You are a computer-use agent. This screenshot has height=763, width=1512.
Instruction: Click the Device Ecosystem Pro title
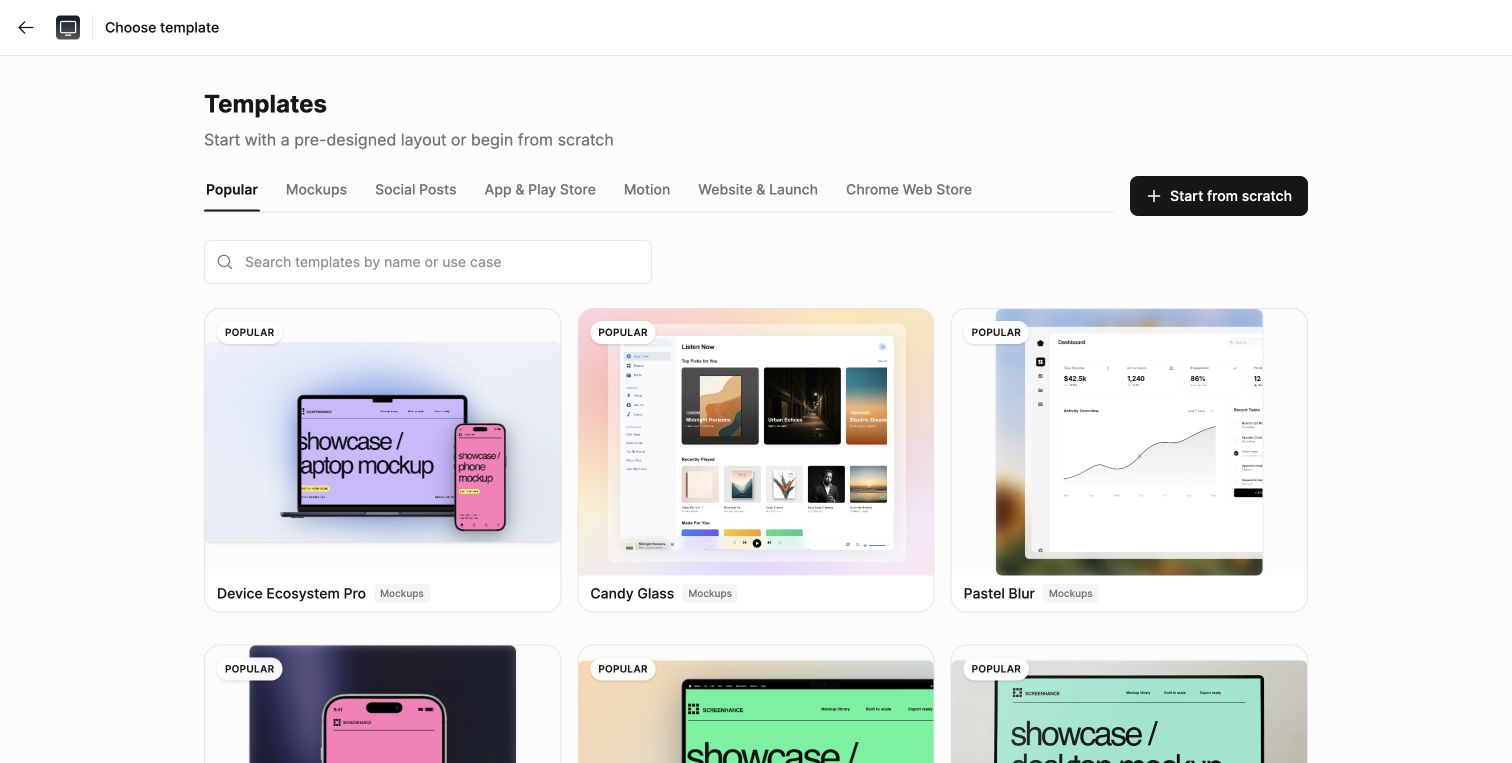point(291,594)
